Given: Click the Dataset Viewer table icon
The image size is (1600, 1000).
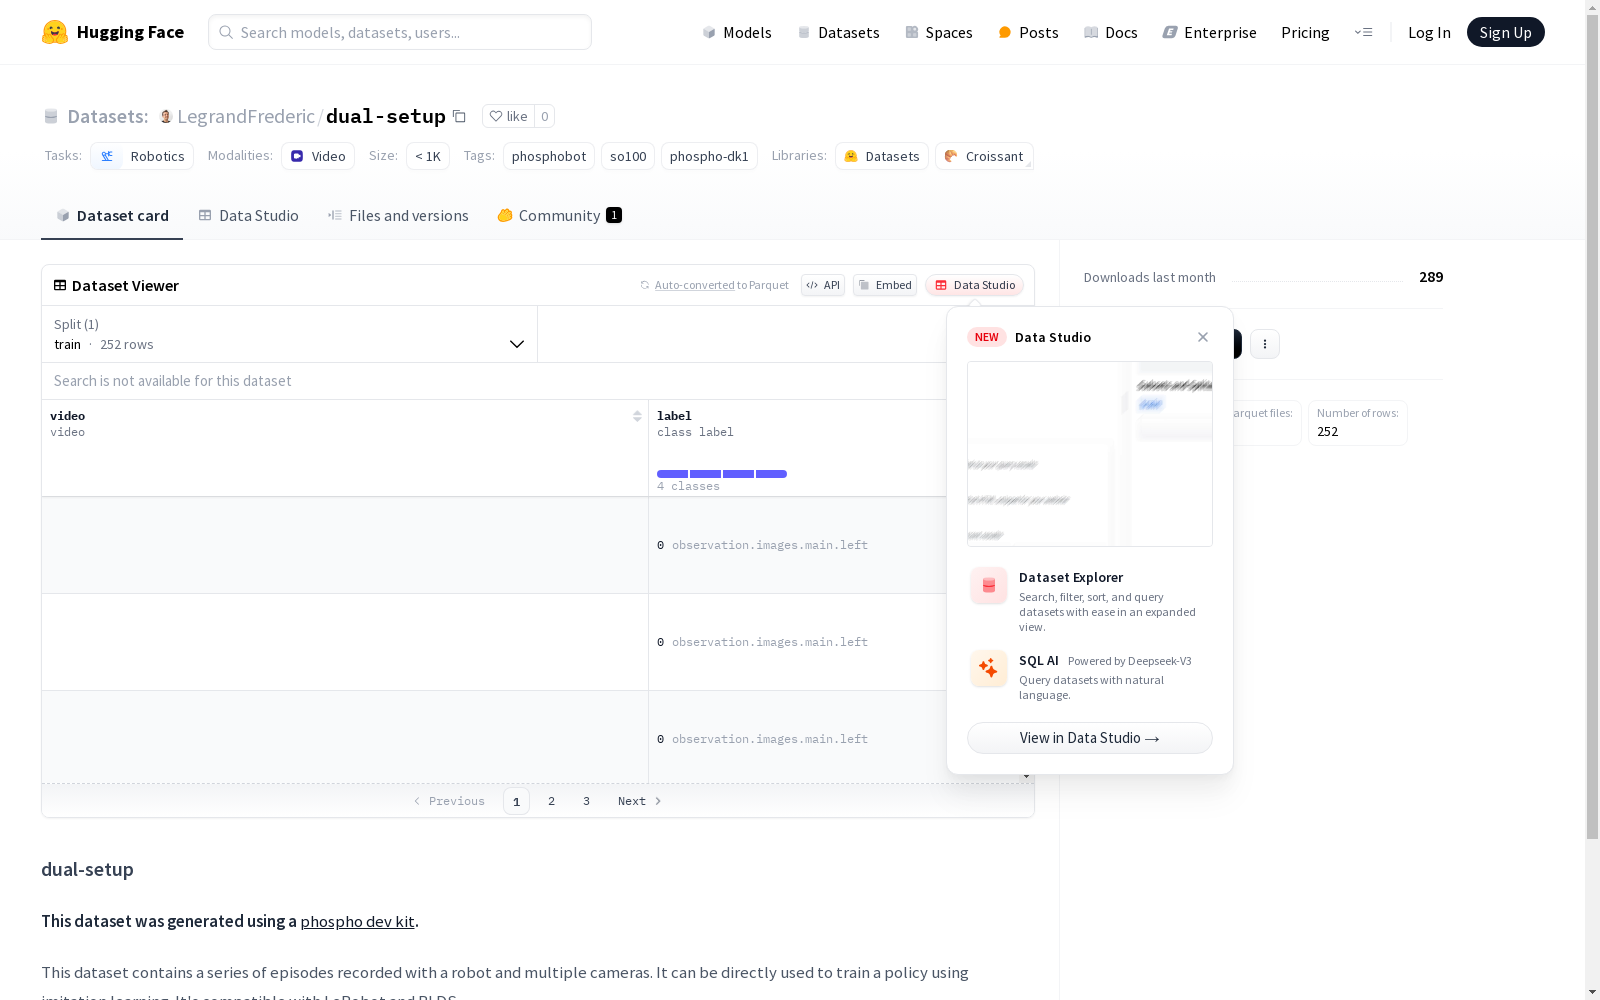Looking at the screenshot, I should coord(60,285).
